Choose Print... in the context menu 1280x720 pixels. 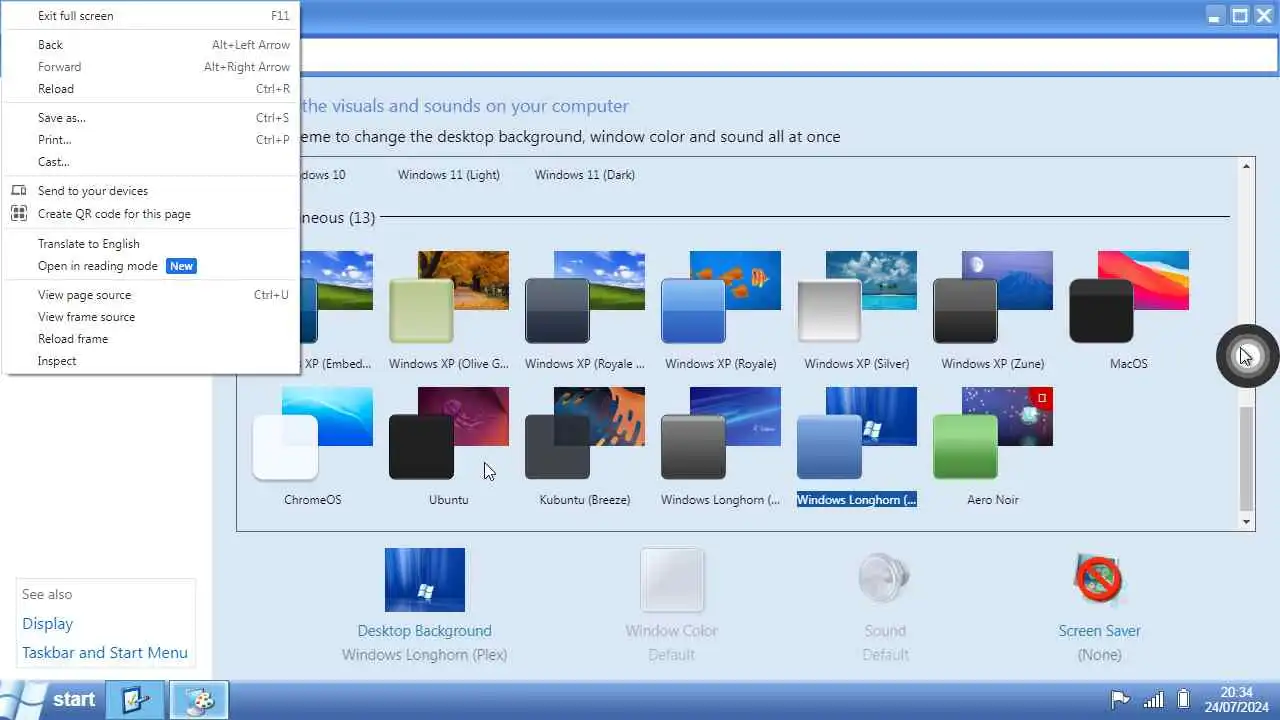point(151,140)
